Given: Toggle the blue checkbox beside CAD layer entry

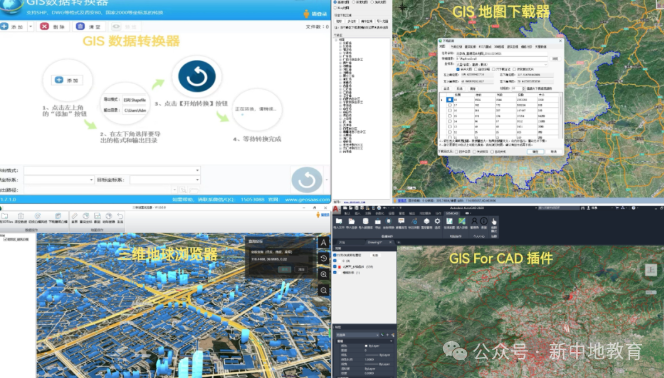Looking at the screenshot, I should 335,255.
